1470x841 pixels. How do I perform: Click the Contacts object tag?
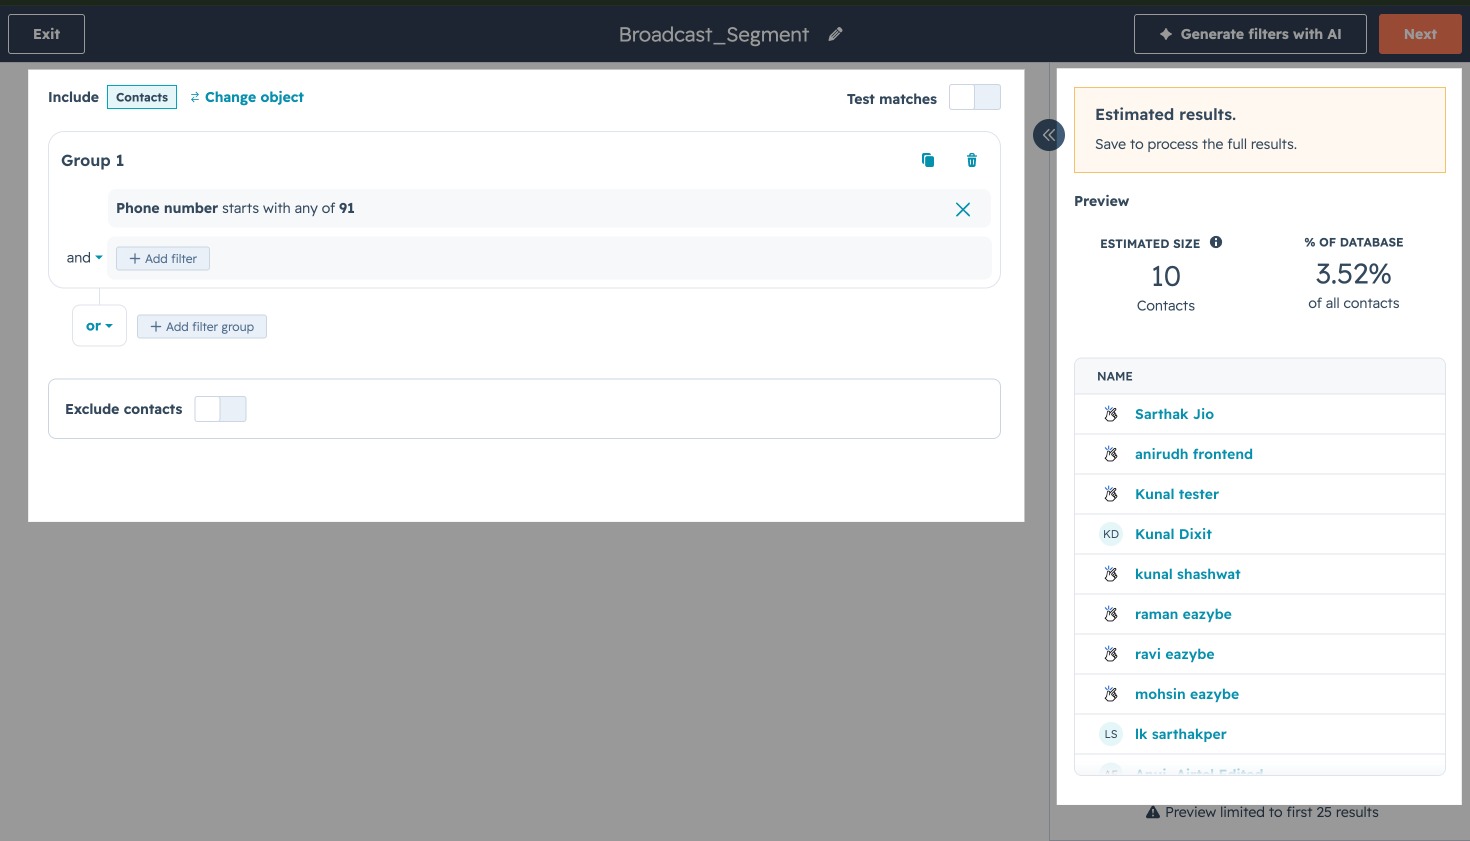click(x=142, y=97)
